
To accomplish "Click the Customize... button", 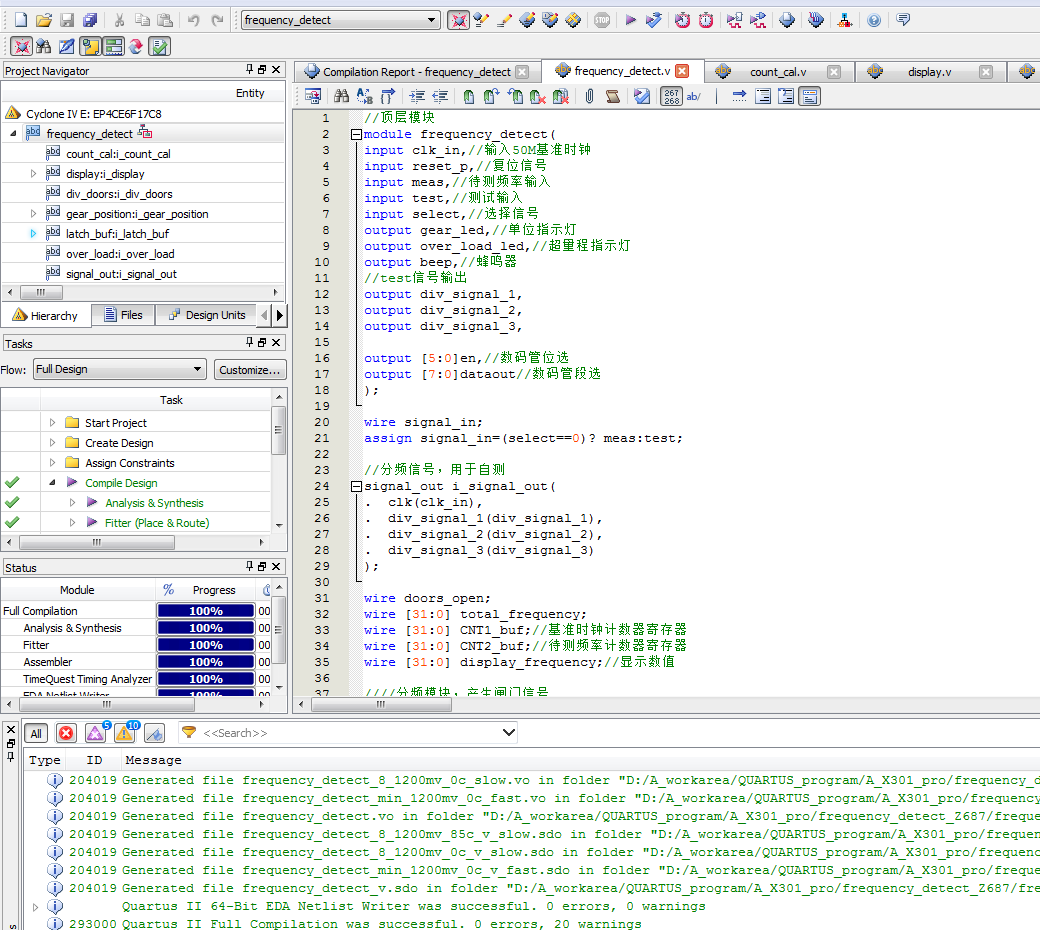I will tap(249, 369).
